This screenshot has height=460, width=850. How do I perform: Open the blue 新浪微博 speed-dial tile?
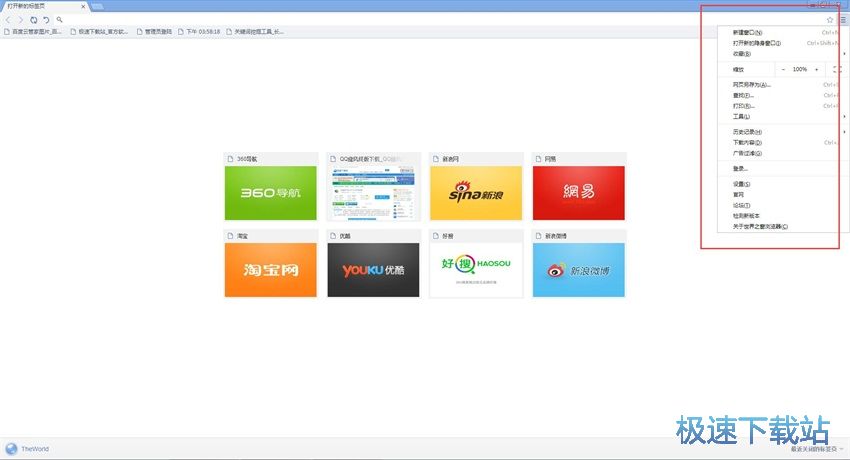(578, 270)
